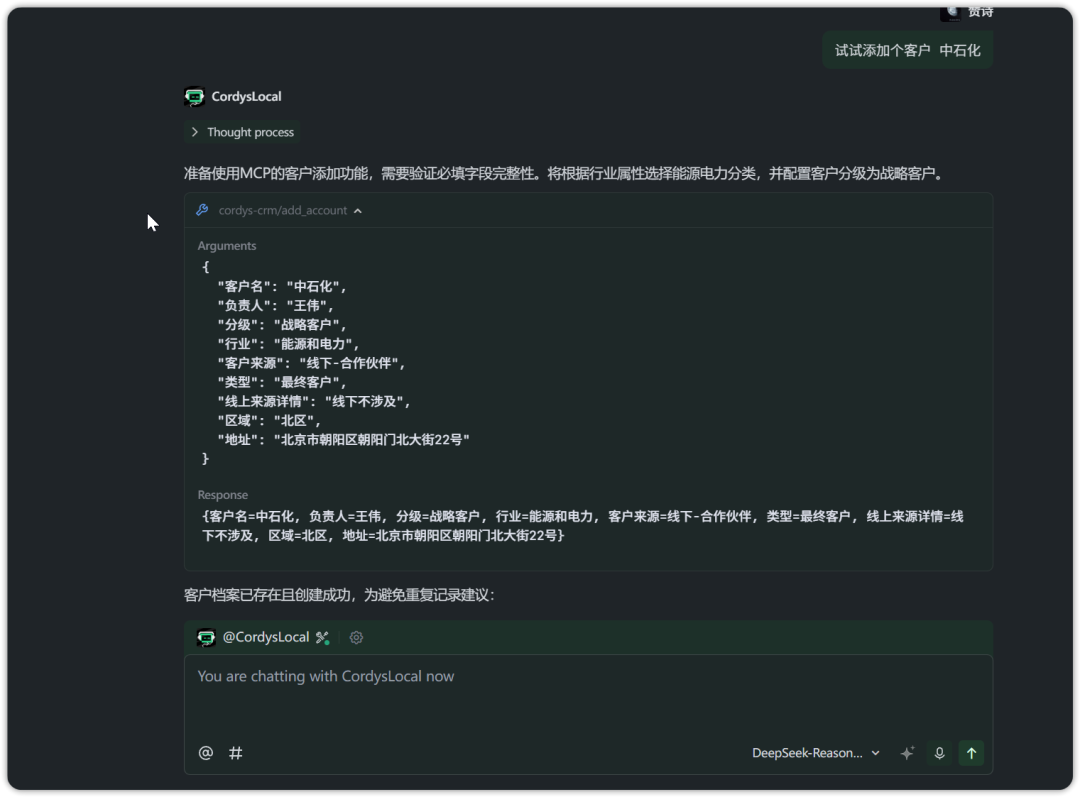This screenshot has height=797, width=1080.
Task: Open the tools icon next to @CordysLocal
Action: 321,636
